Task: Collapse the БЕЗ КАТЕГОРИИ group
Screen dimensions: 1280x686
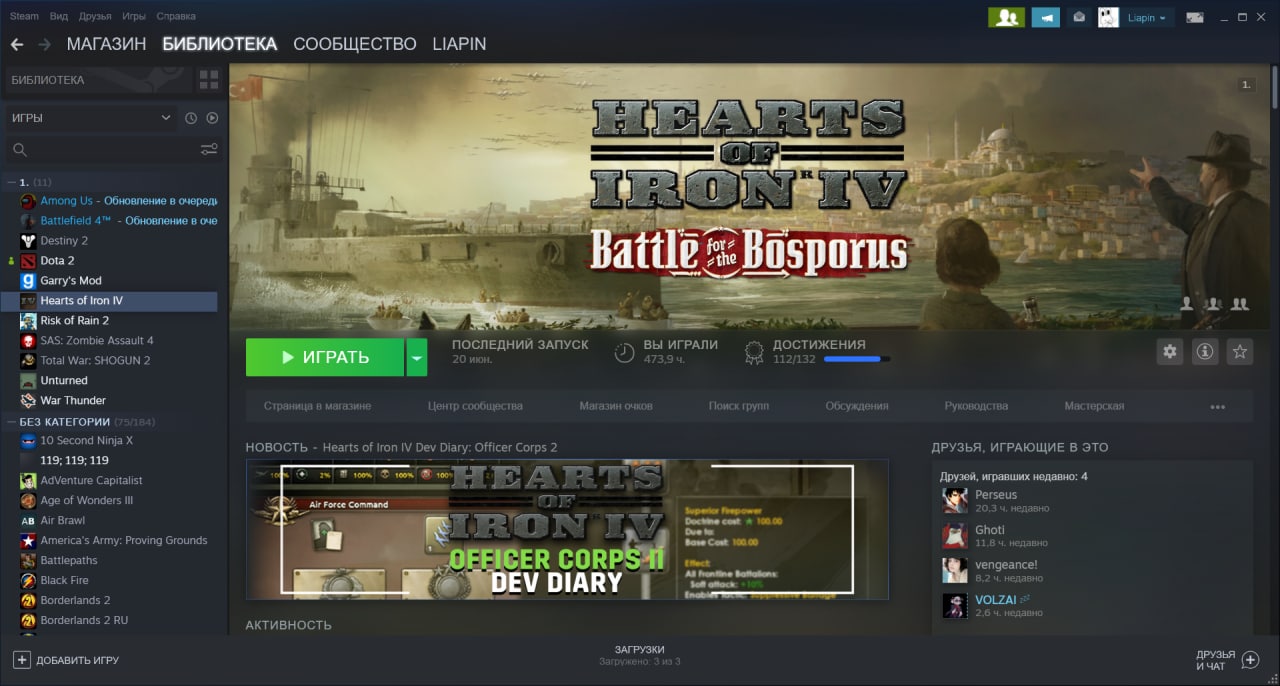Action: click(x=11, y=422)
